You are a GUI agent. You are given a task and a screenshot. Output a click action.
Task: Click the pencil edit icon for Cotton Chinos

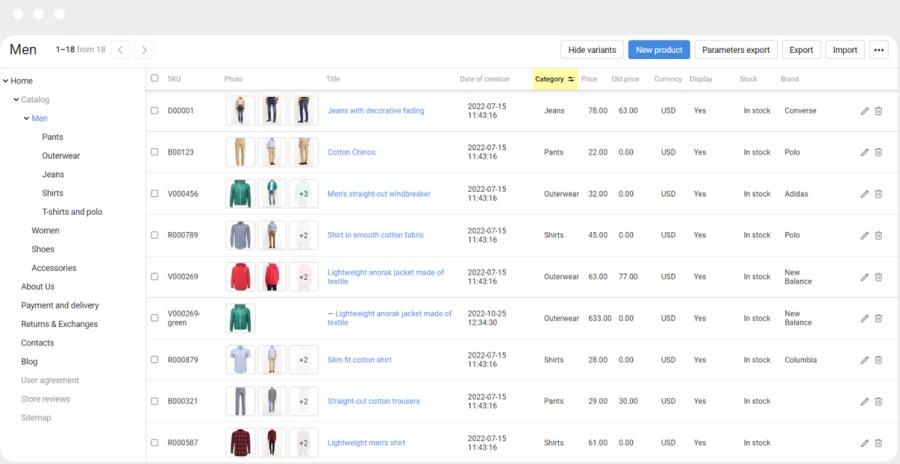864,152
